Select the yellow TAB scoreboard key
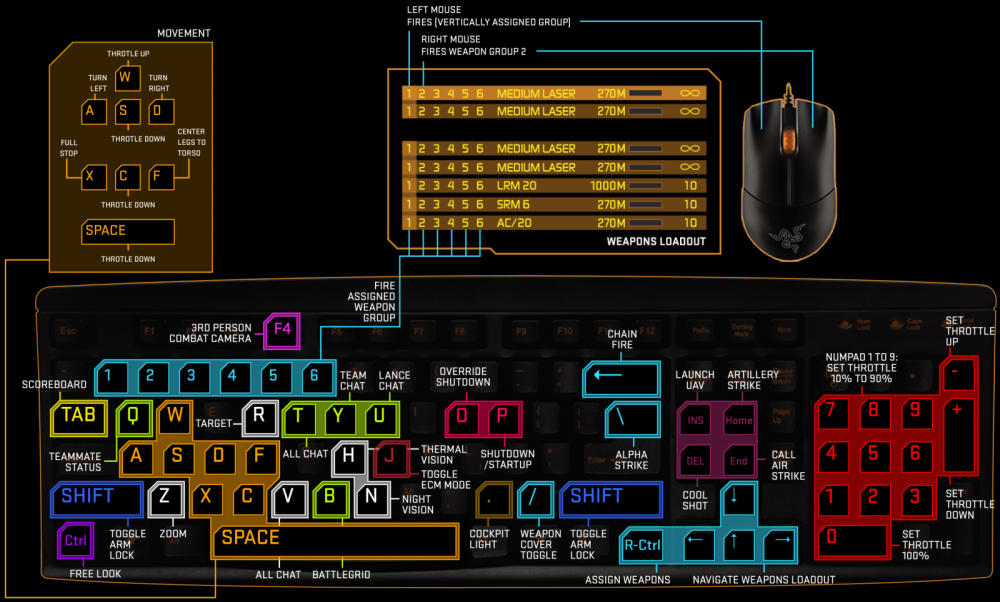The width and height of the screenshot is (1000, 602). coord(78,417)
